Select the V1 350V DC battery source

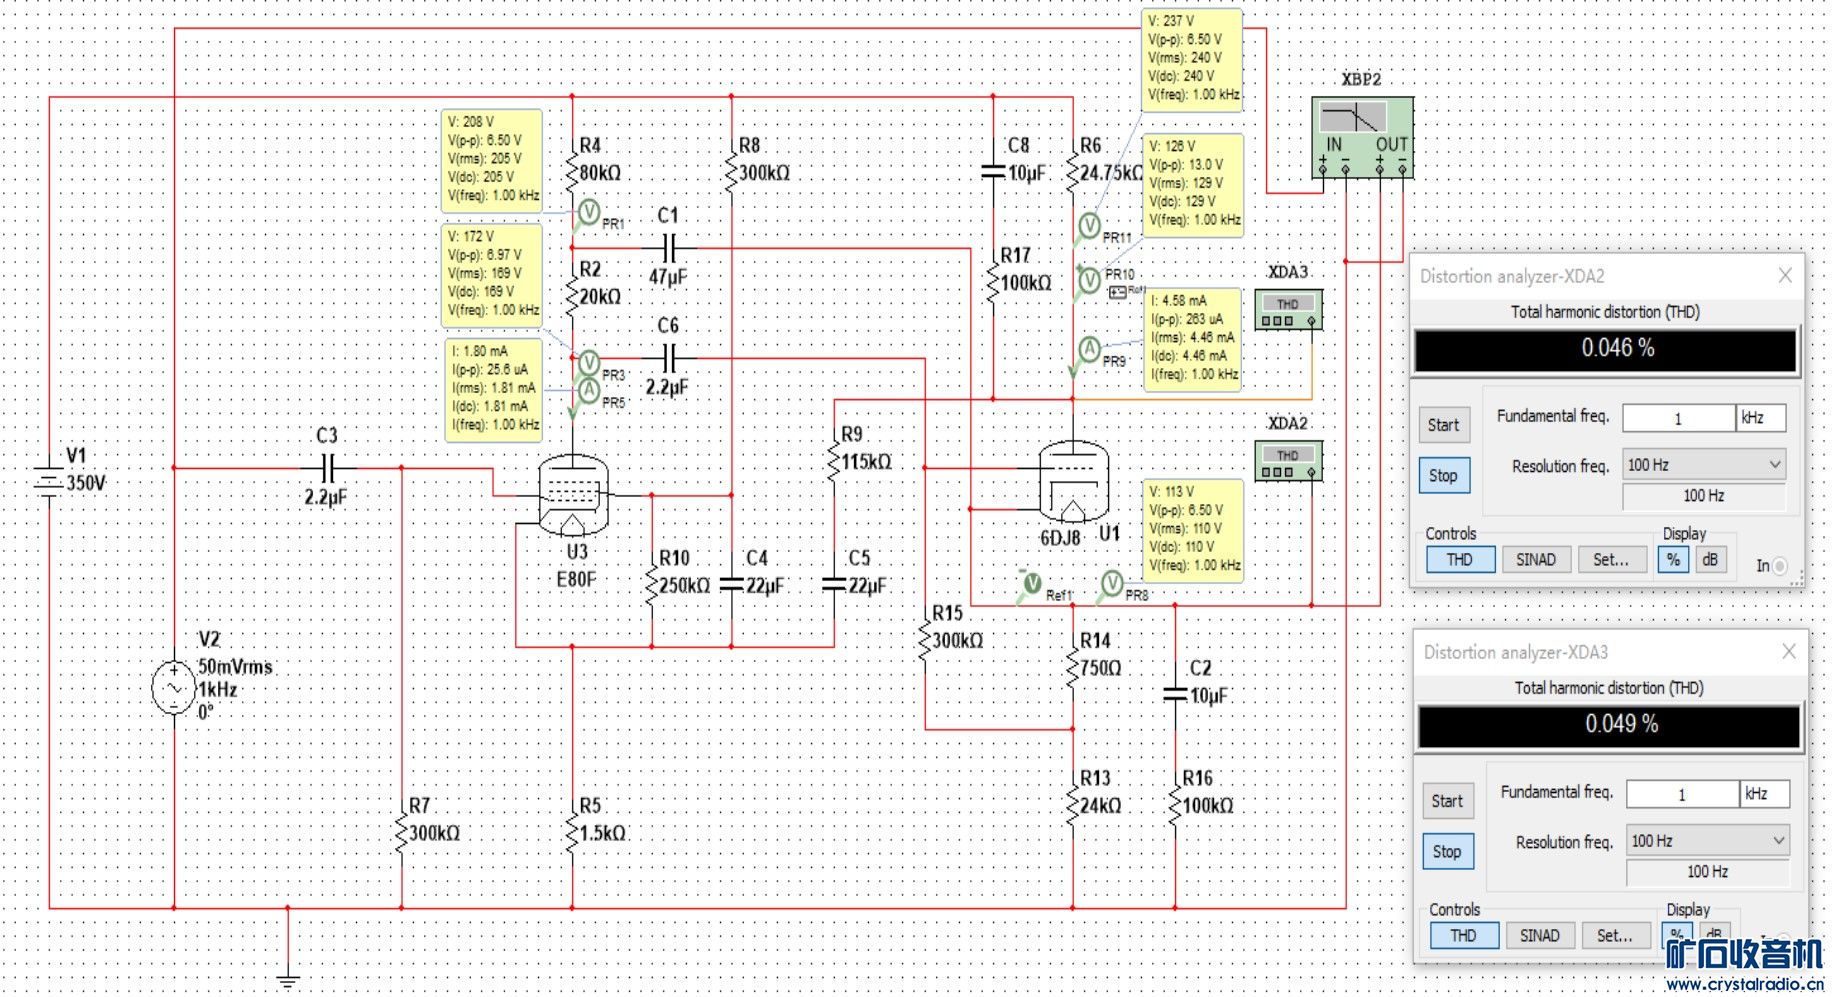[48, 482]
